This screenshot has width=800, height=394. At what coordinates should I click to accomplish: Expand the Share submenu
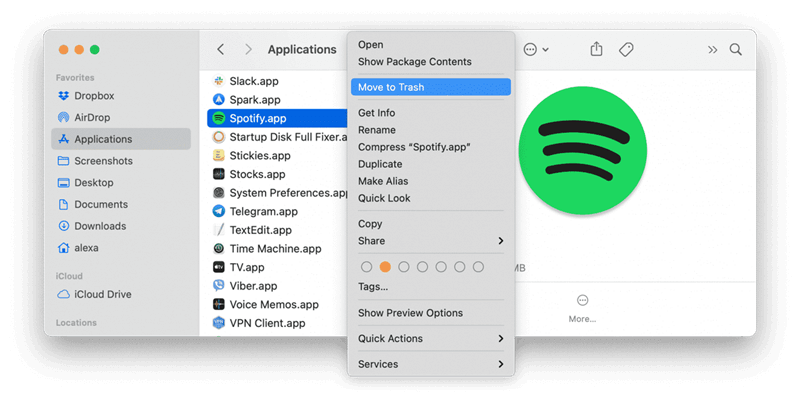[x=431, y=241]
